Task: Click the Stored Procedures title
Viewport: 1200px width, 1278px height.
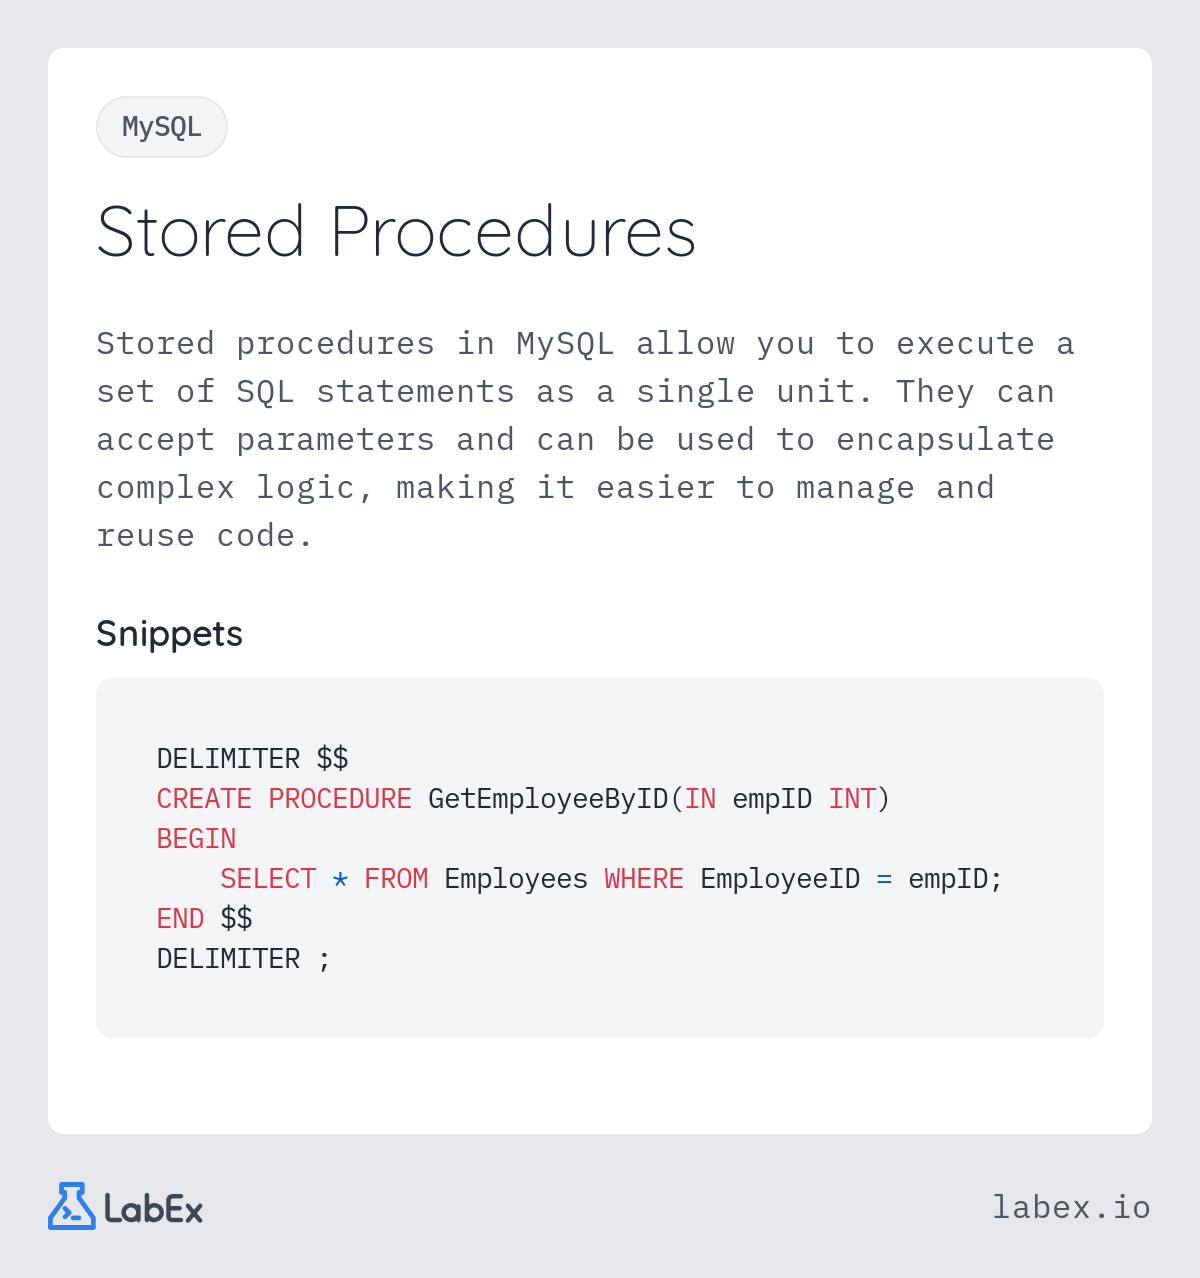Action: 396,232
